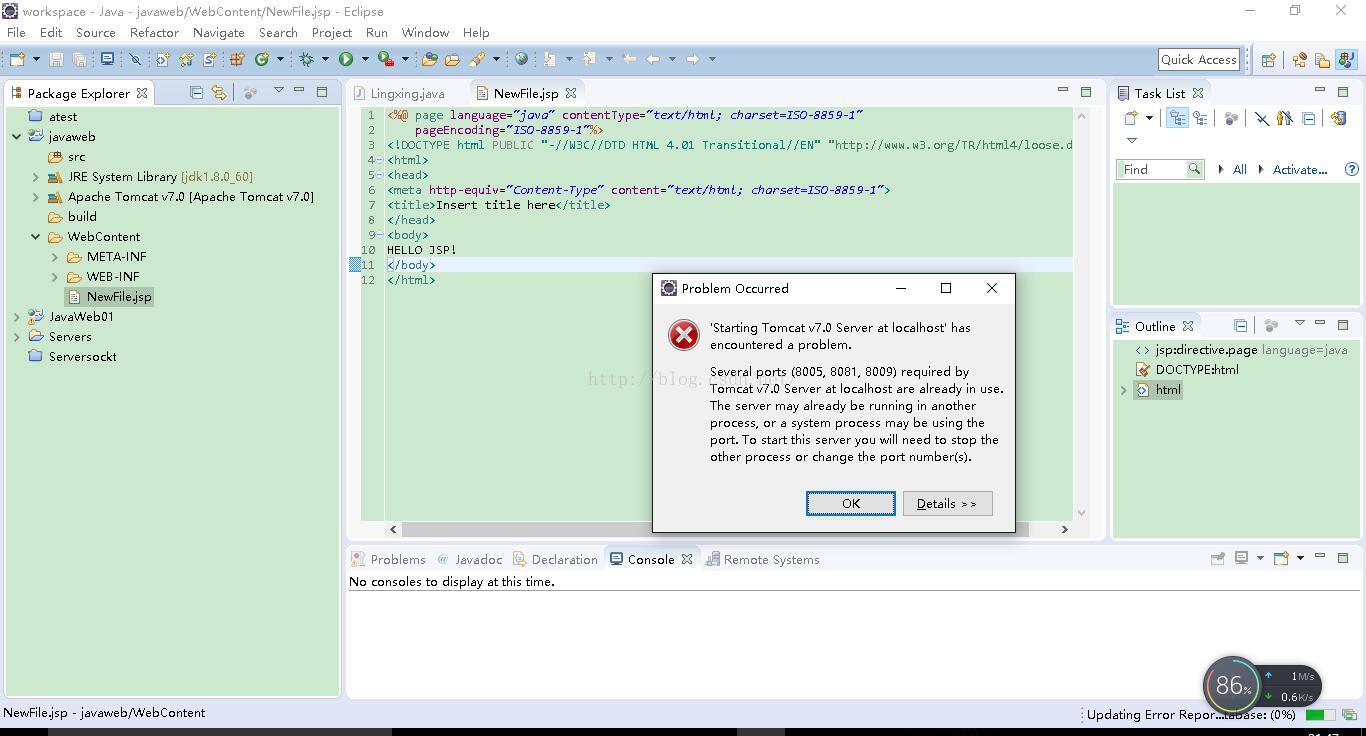Open the Task List view menu triangle
1366x736 pixels.
[x=1132, y=140]
